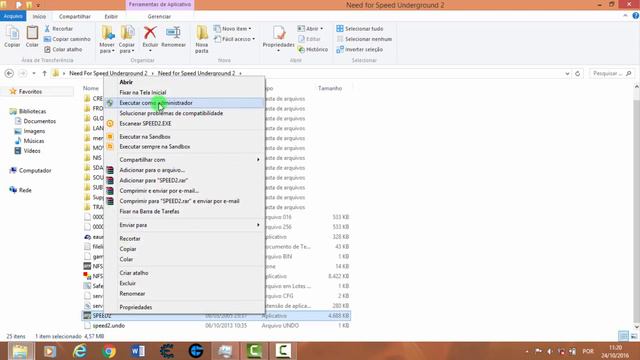
Task: Choose Executar na Sandbox
Action: point(184,136)
